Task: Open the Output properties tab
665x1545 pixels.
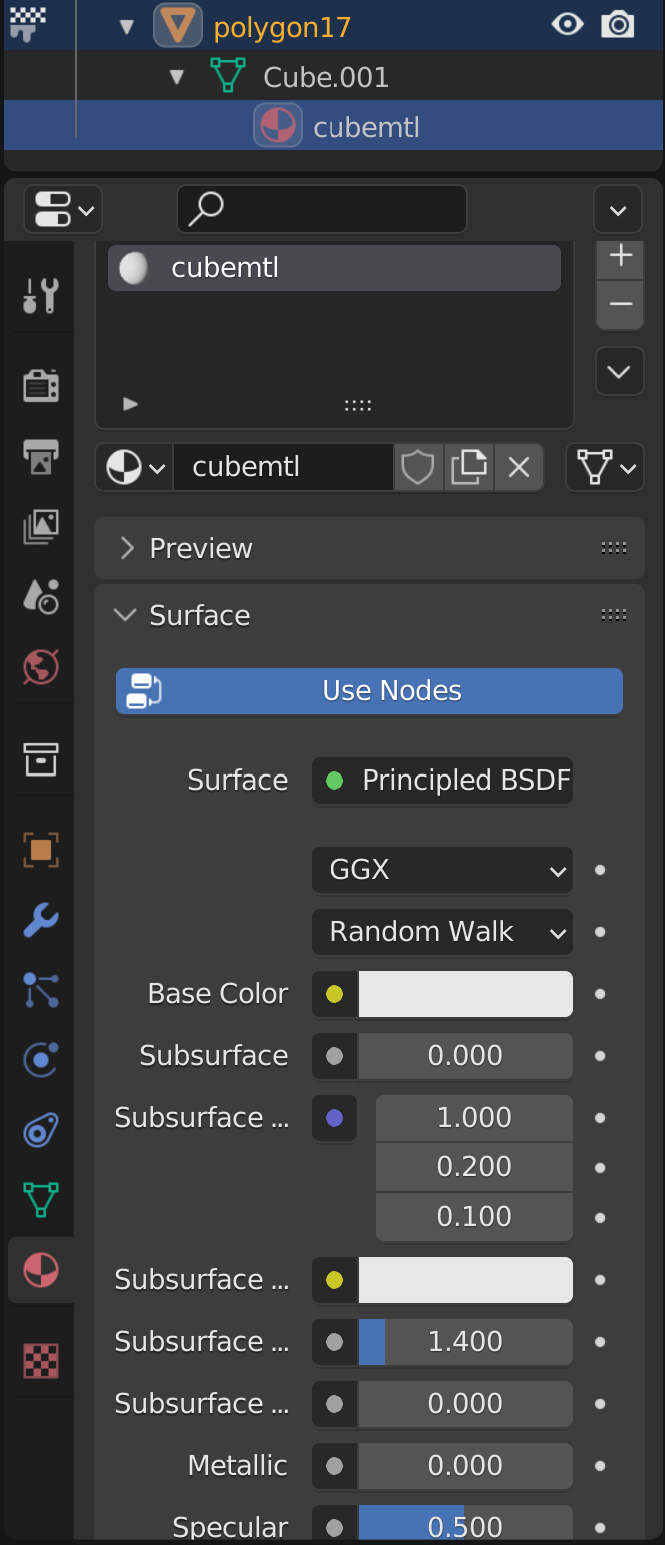Action: click(x=41, y=457)
